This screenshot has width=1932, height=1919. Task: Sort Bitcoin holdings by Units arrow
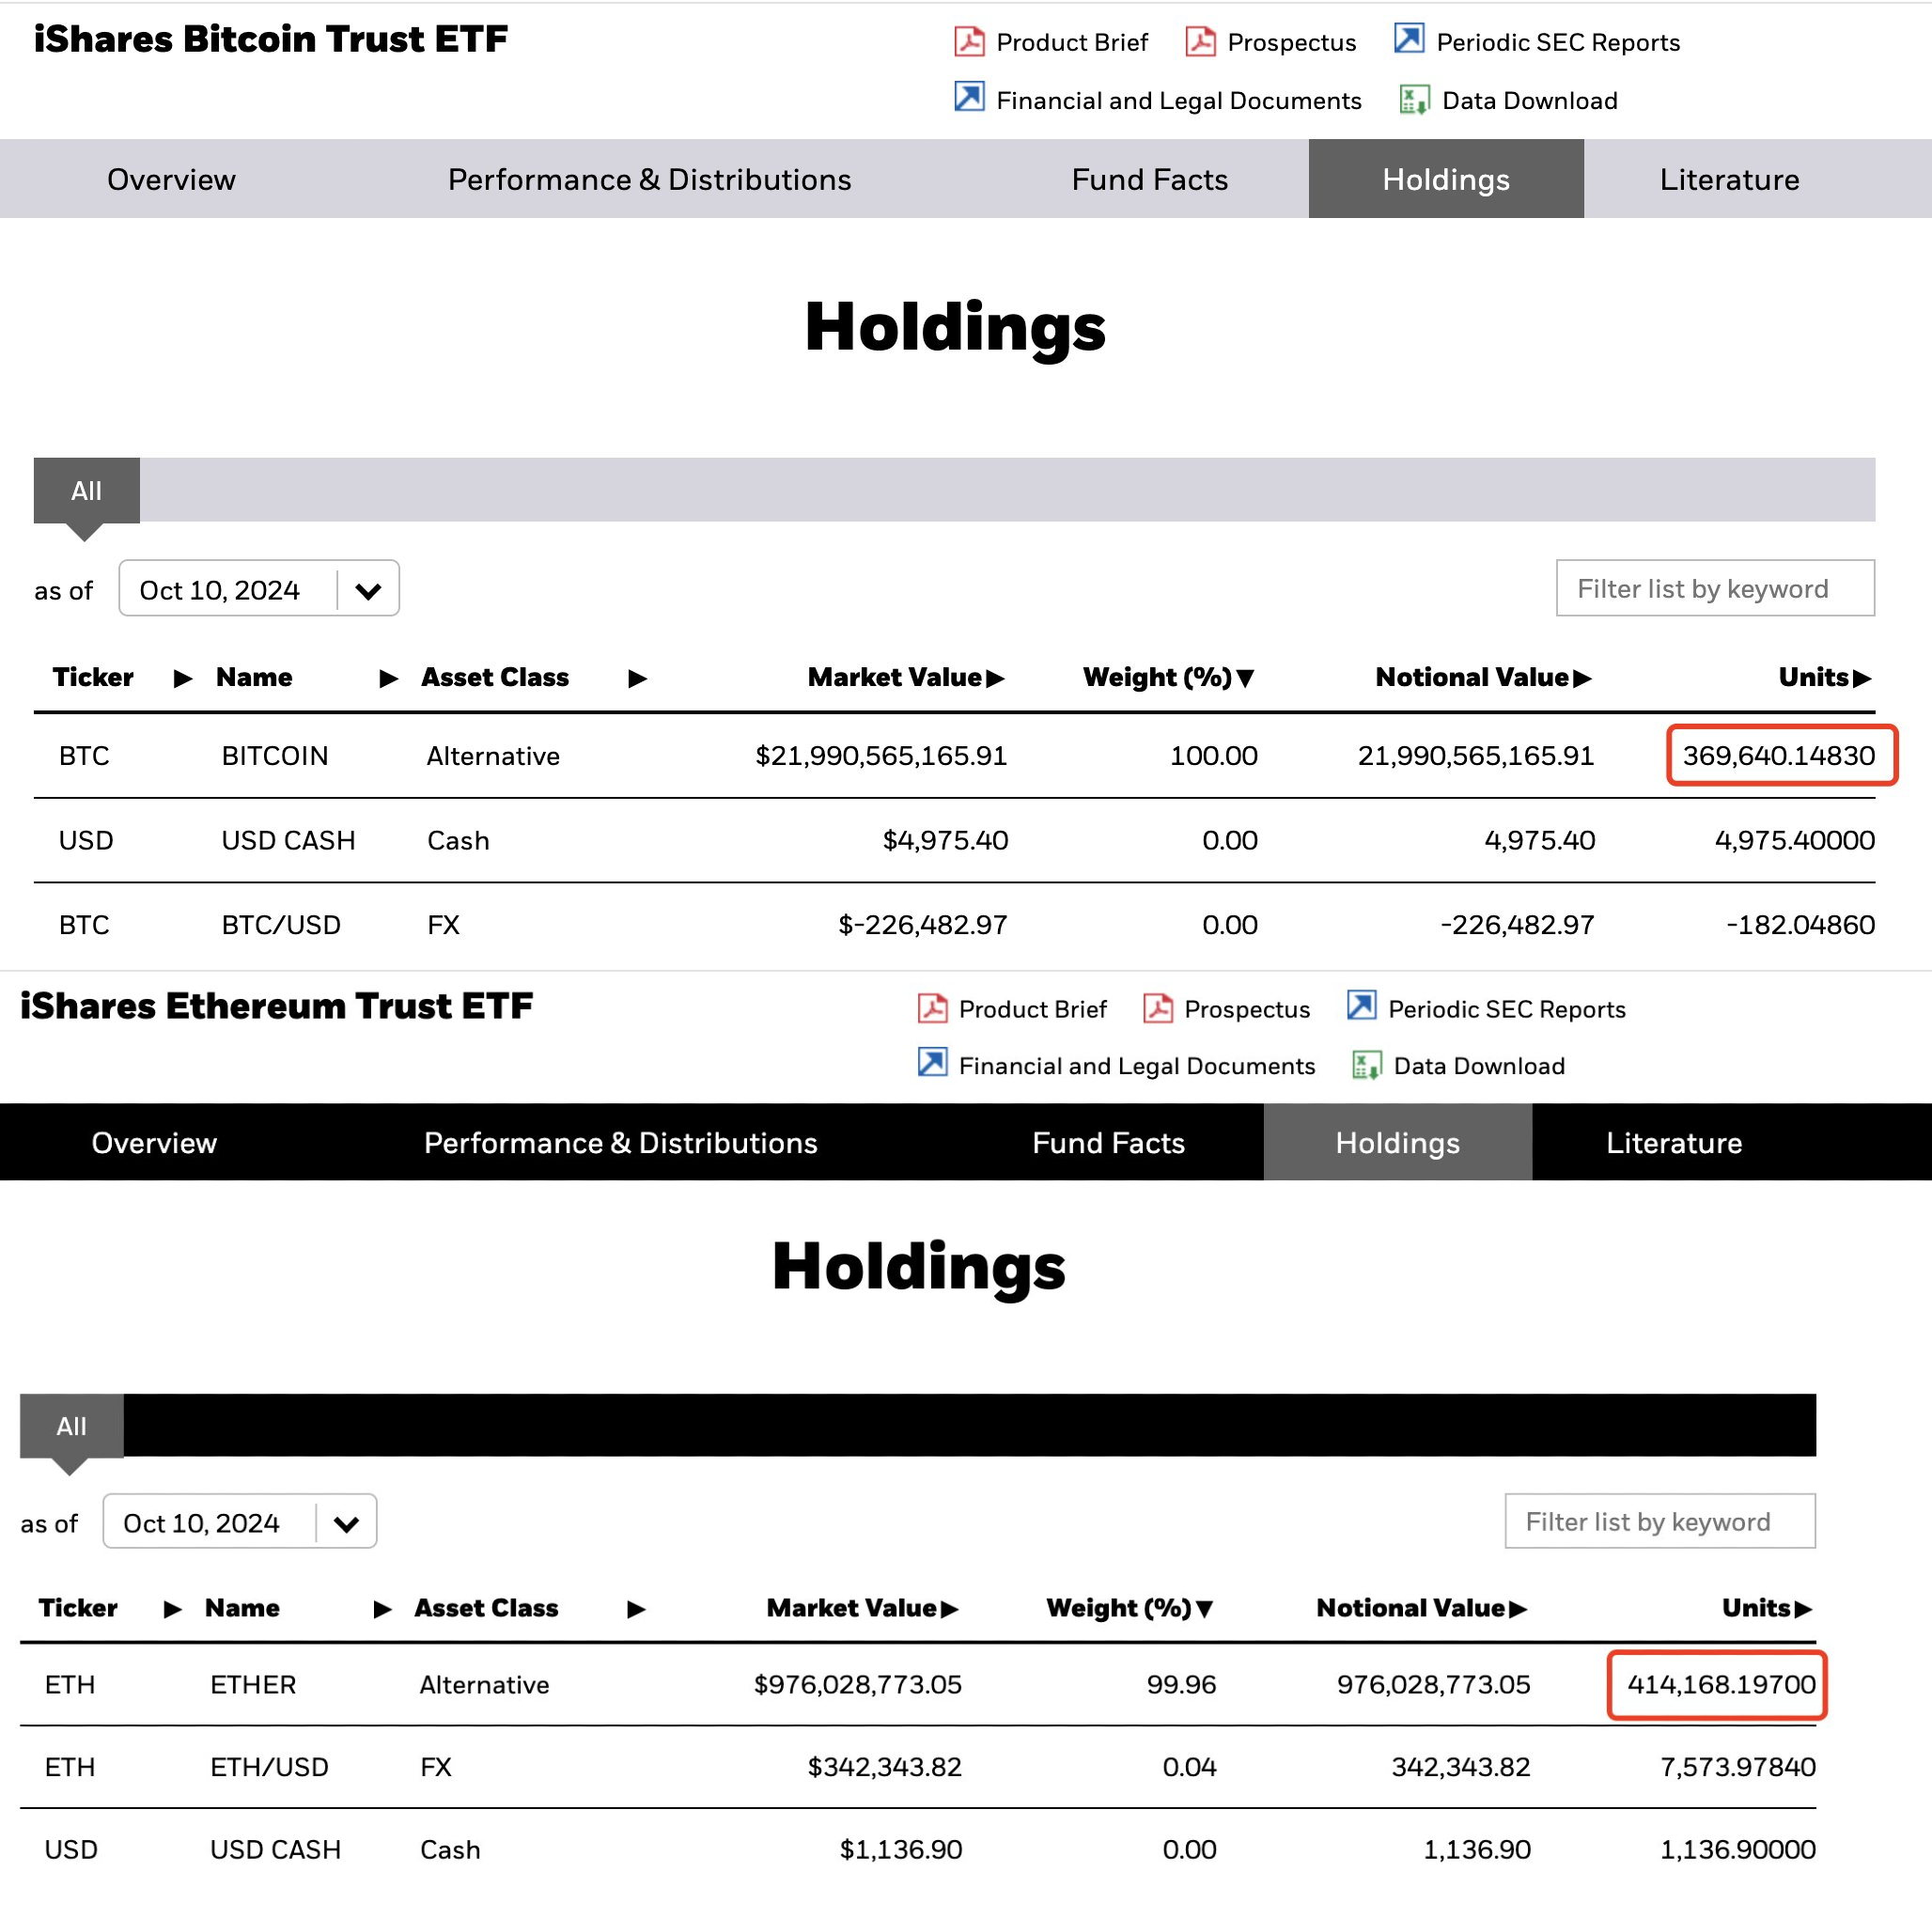1862,679
